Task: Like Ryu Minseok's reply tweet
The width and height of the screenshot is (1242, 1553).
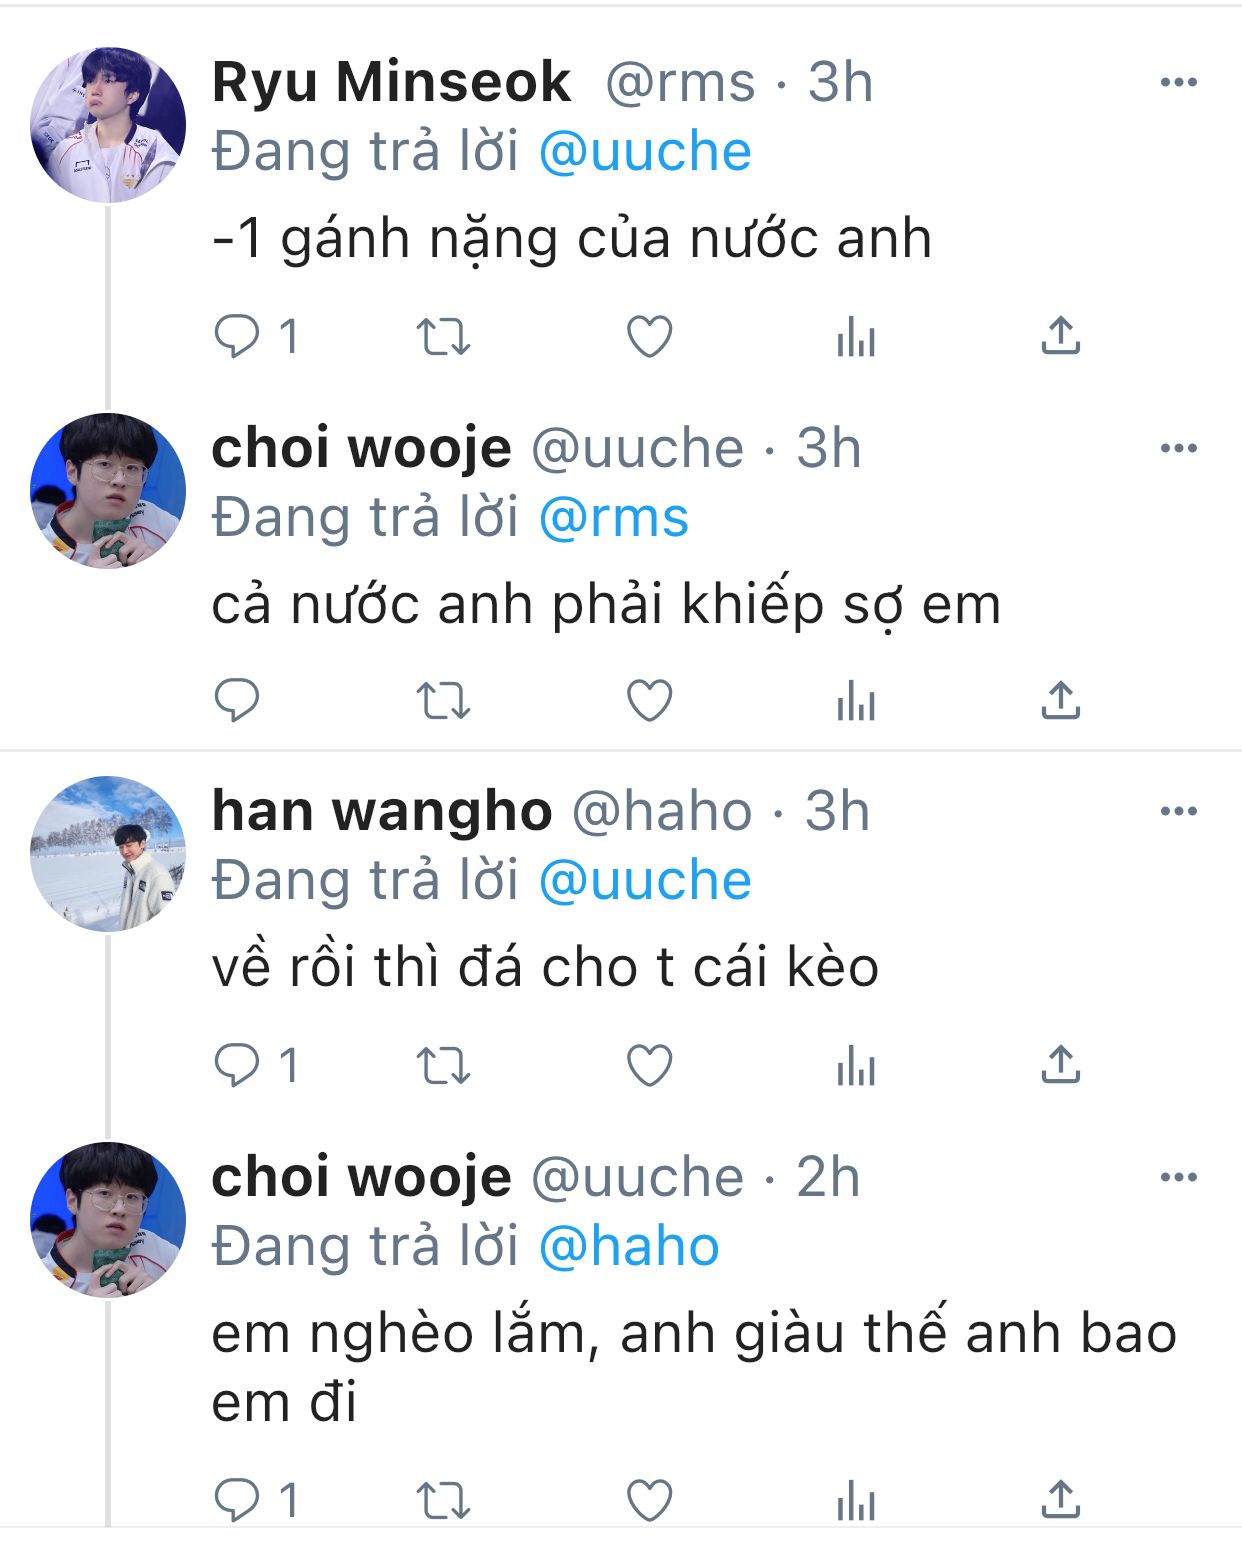Action: [649, 336]
